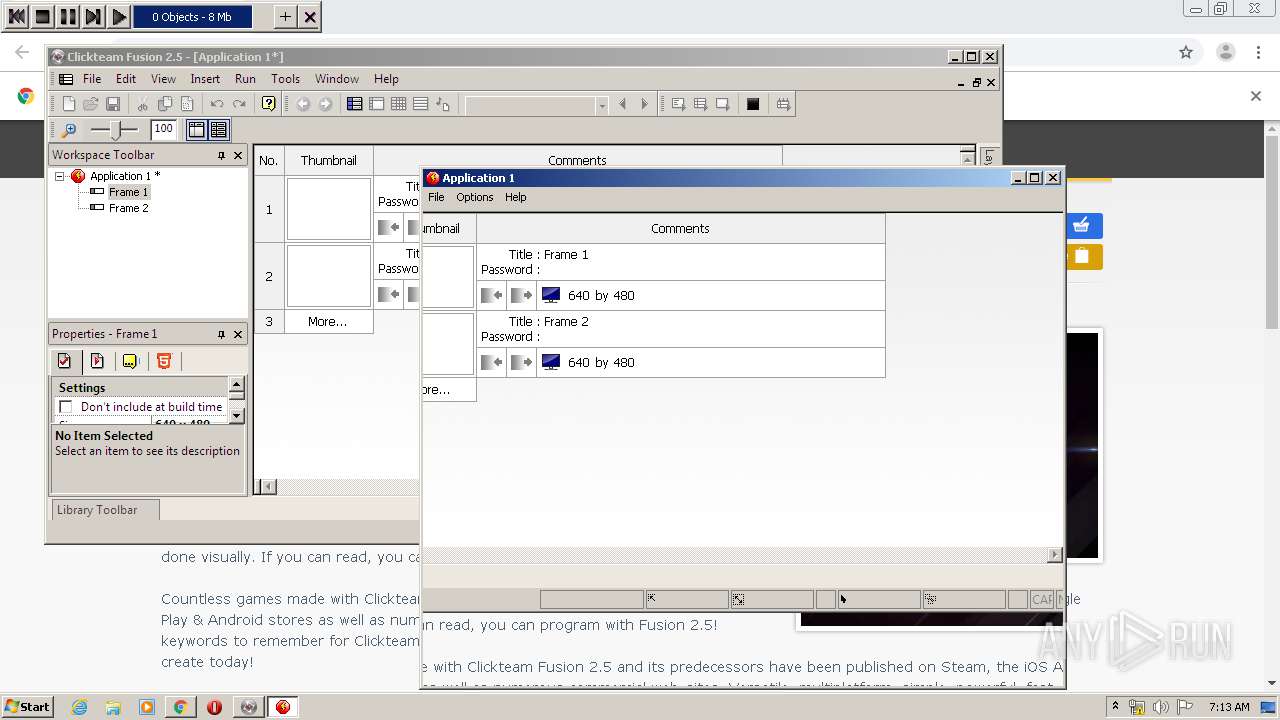Open the File menu in Clickteam Fusion

92,79
